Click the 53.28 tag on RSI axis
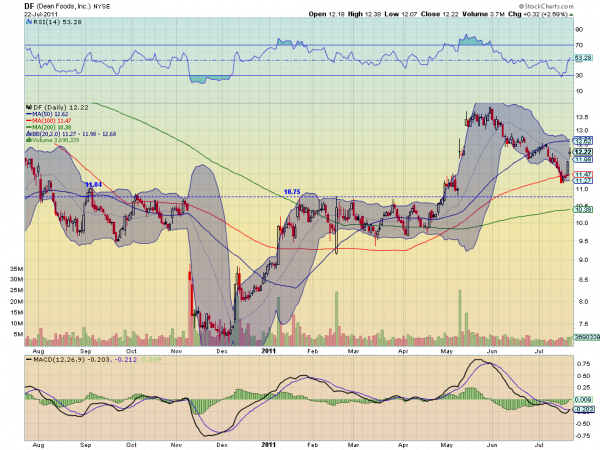The image size is (600, 450). (x=583, y=58)
